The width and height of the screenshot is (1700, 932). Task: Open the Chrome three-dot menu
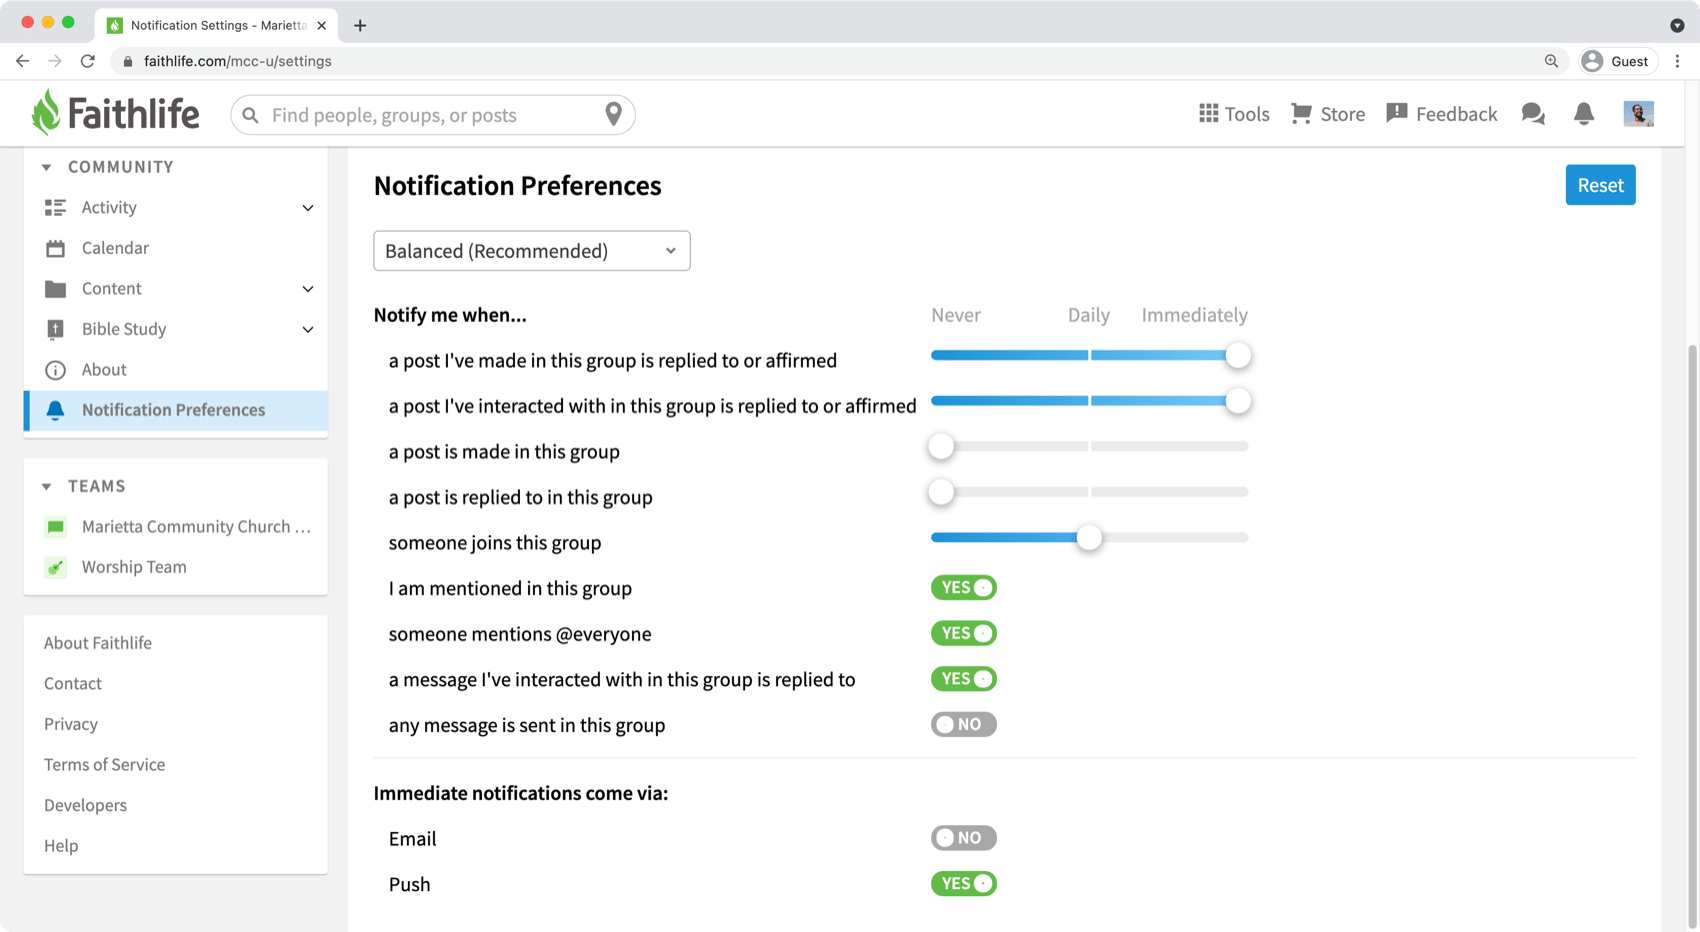click(x=1678, y=61)
